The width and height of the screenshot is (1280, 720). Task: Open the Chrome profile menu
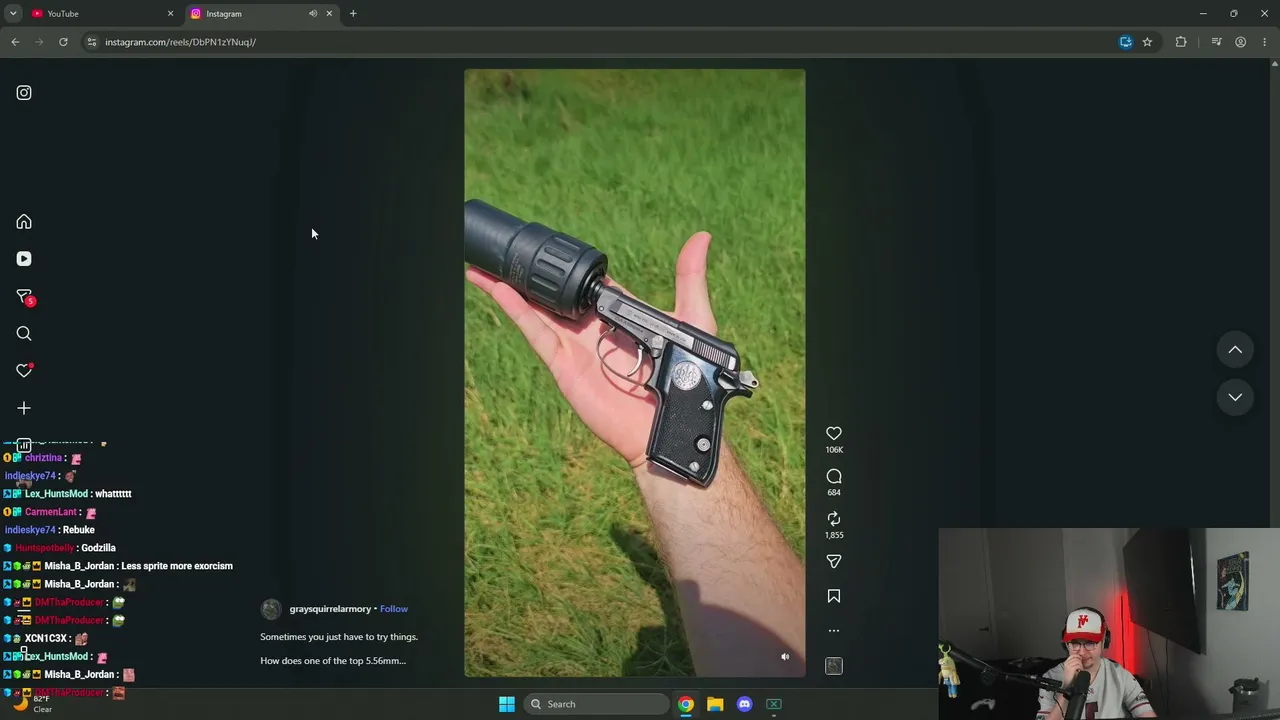coord(1241,42)
